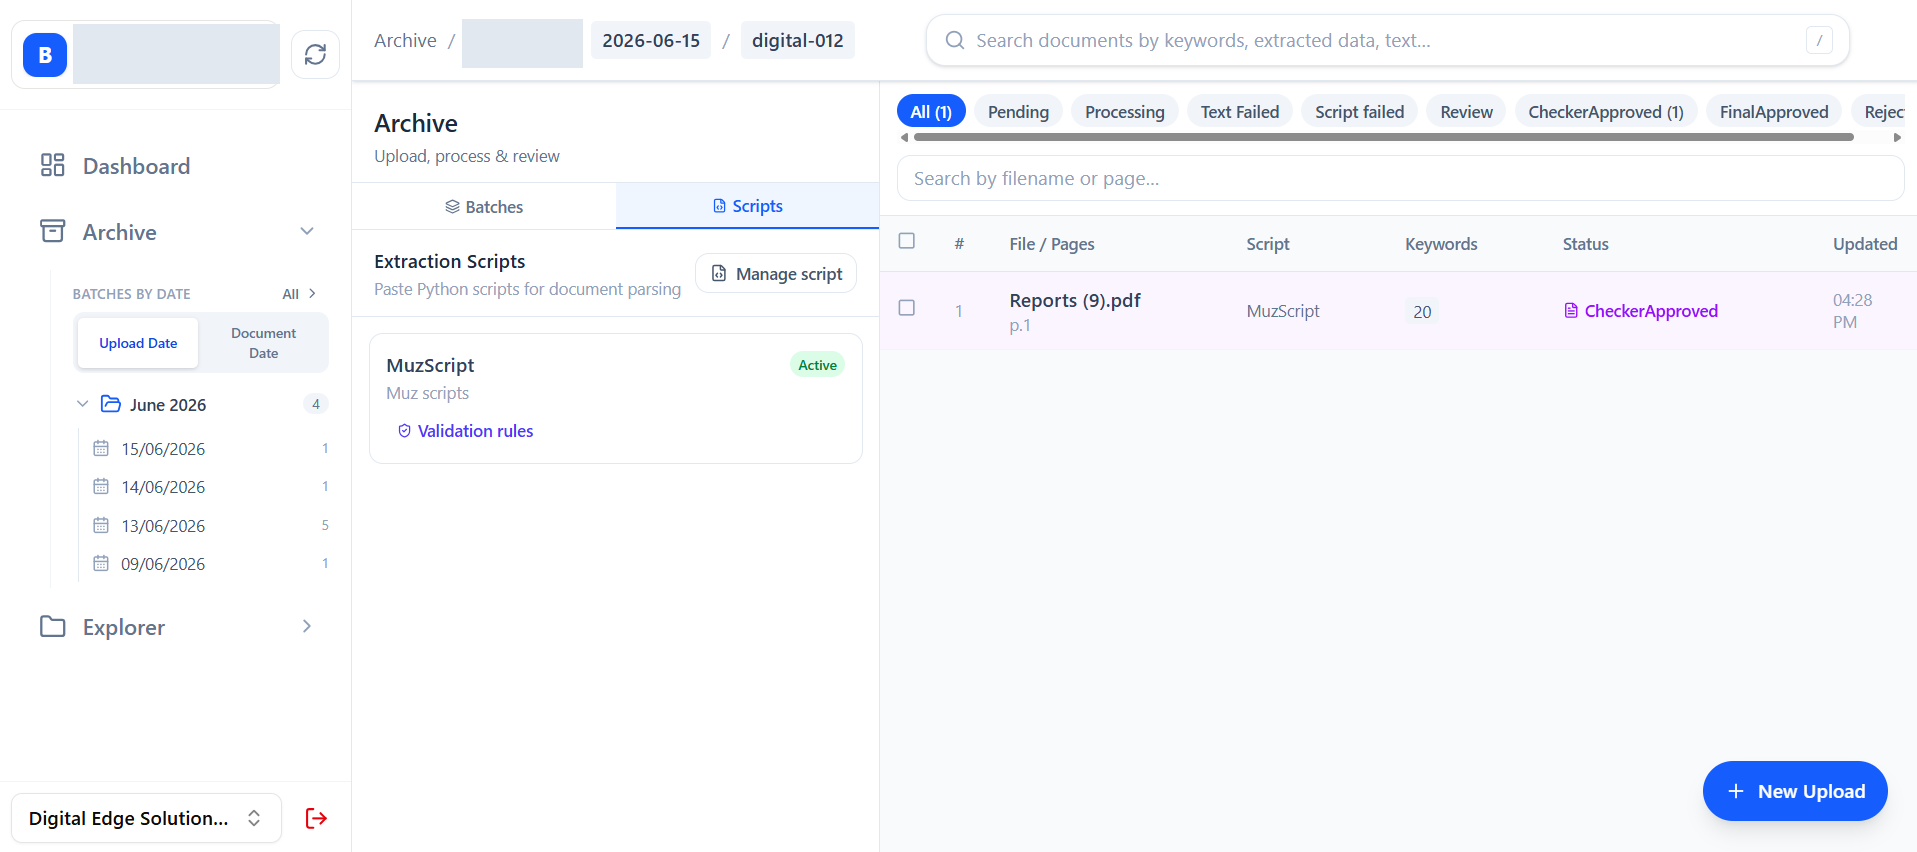The width and height of the screenshot is (1917, 852).
Task: Filter by All (1) status
Action: click(x=931, y=111)
